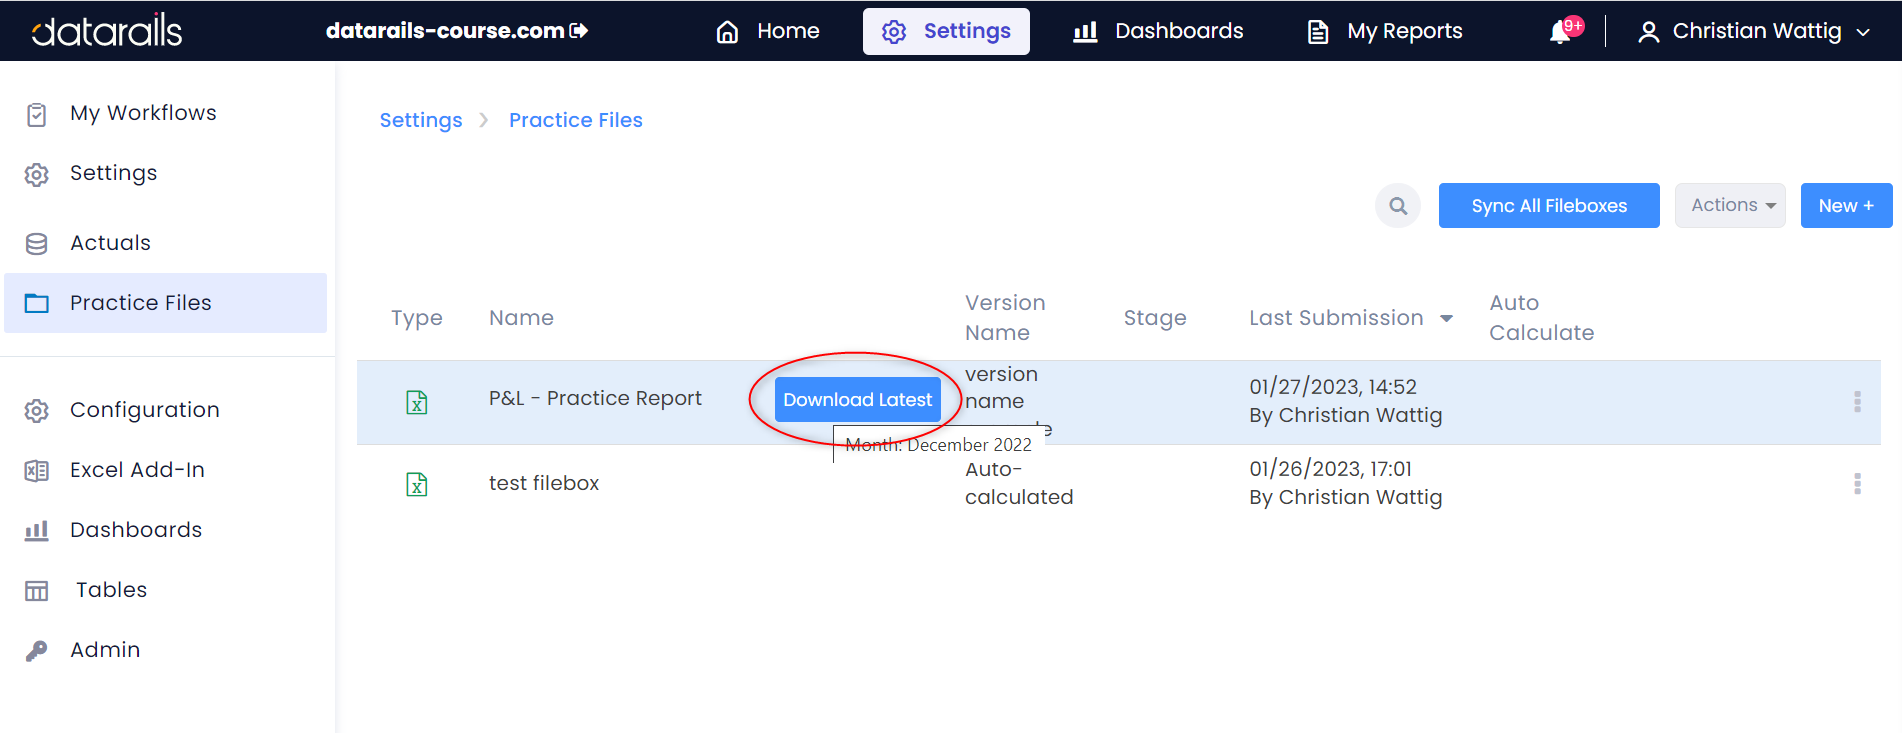
Task: Open the Settings top navigation tab
Action: [946, 31]
